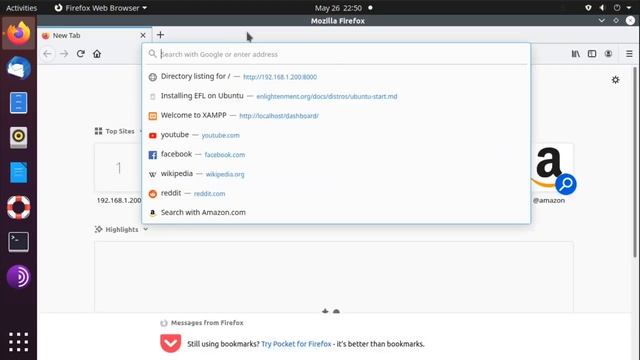Show Applications grid in dock
The image size is (640, 360).
[18, 342]
